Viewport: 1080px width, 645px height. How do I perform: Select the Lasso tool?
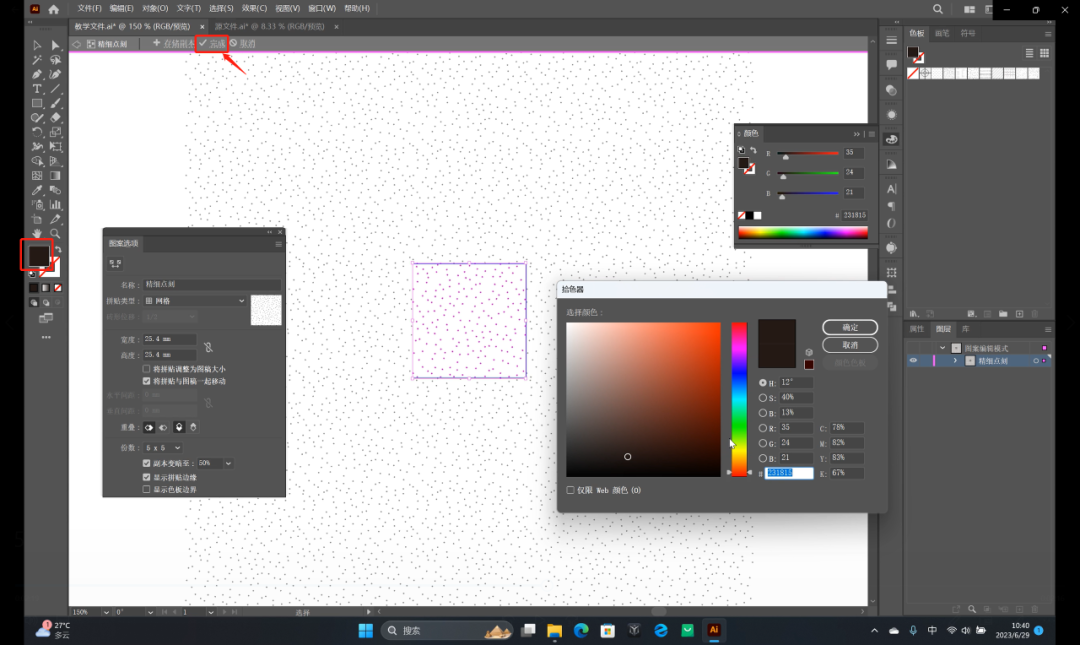point(55,60)
